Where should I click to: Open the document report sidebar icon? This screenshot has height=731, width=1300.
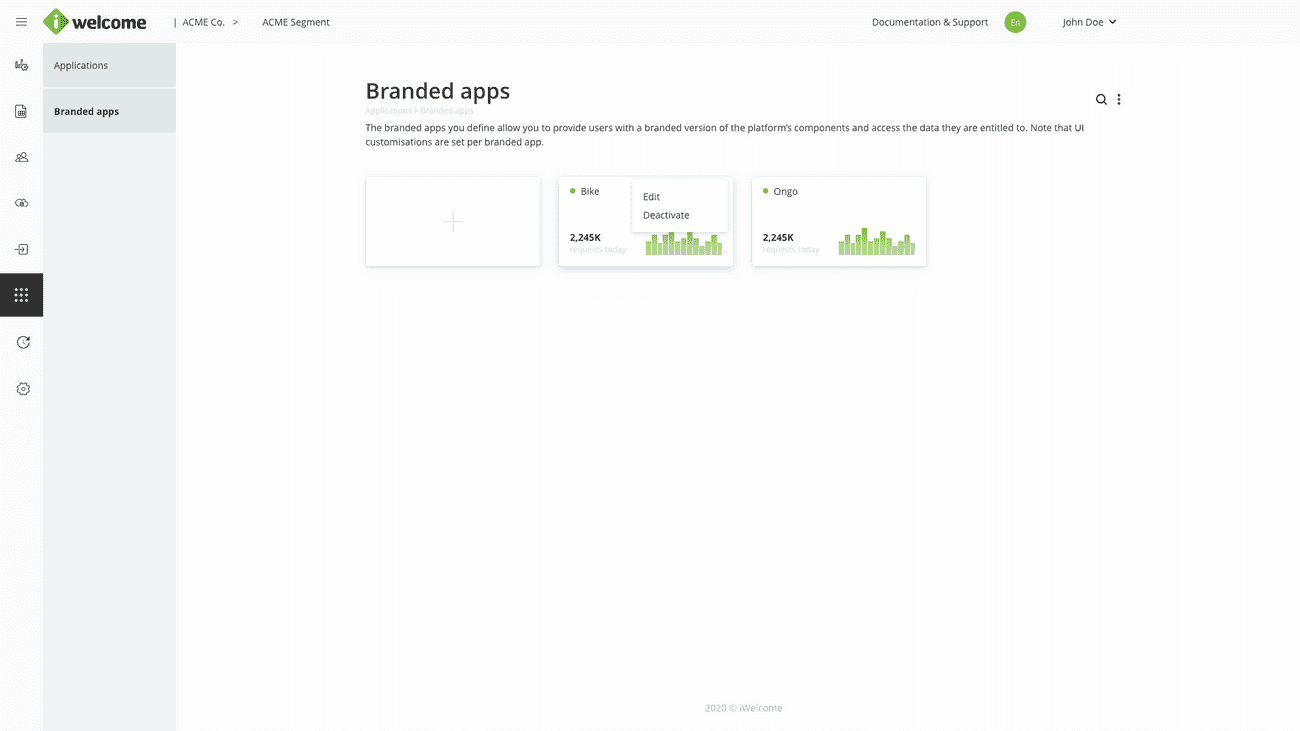click(21, 111)
